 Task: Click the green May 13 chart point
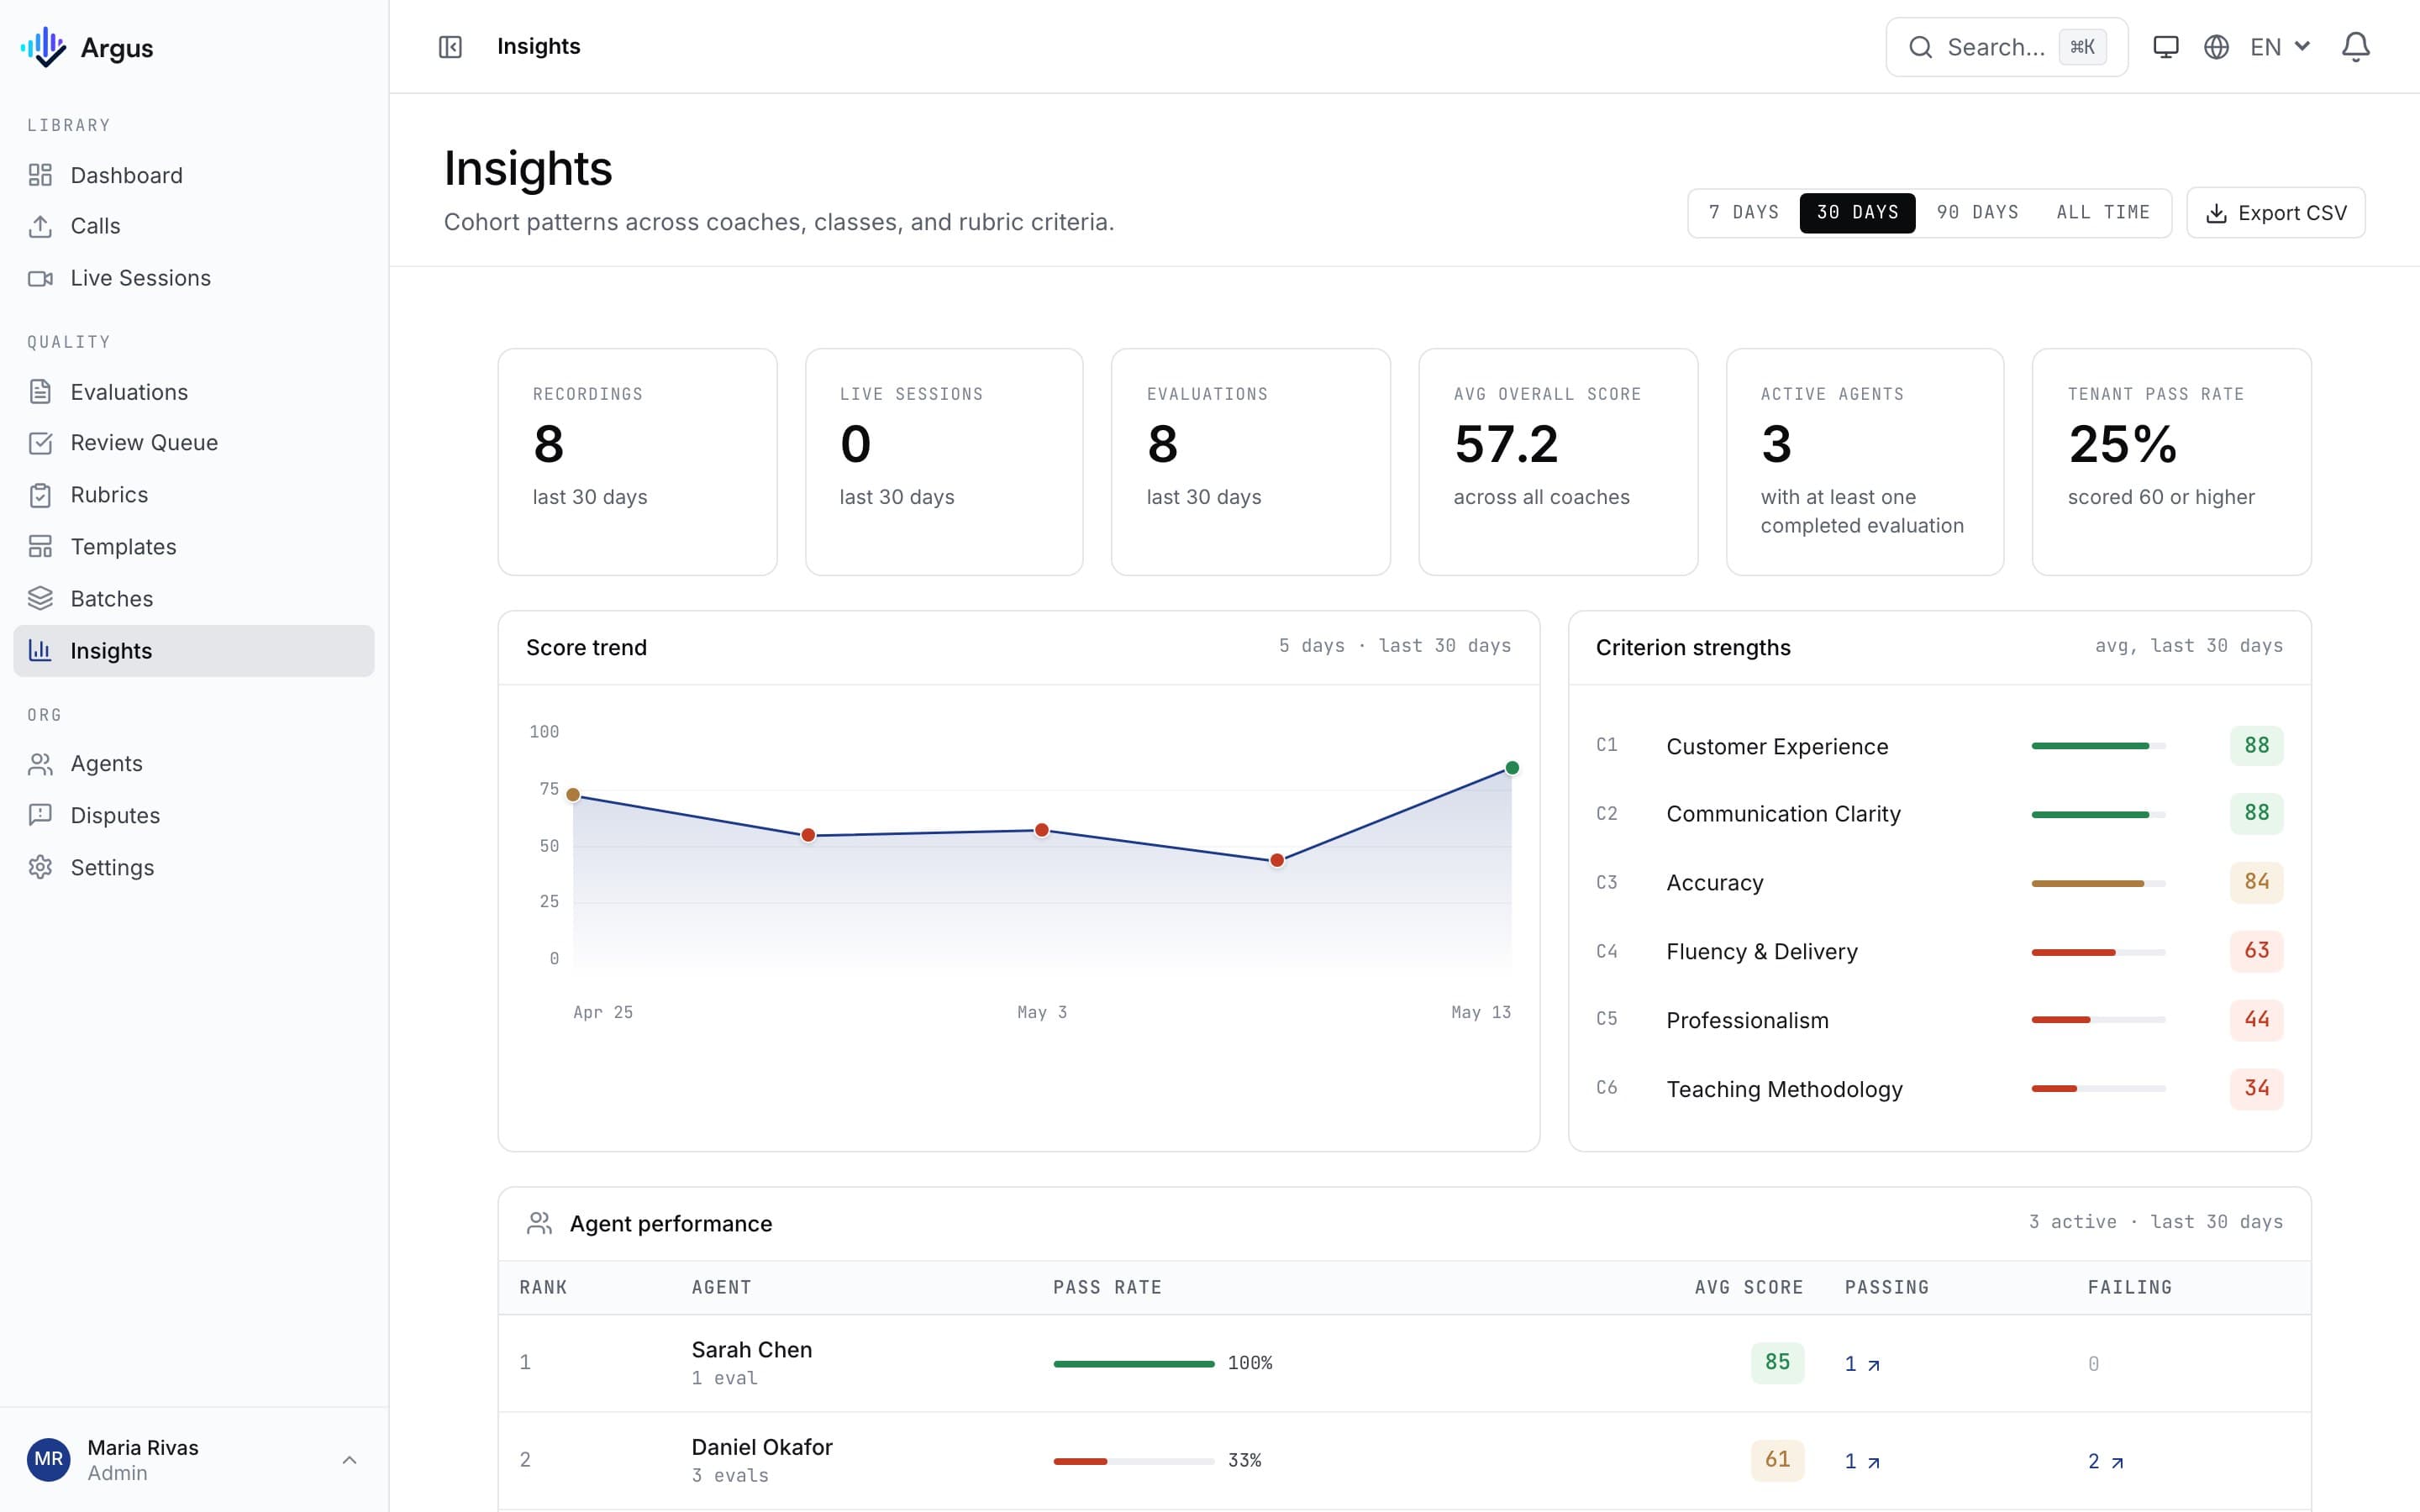coord(1512,768)
